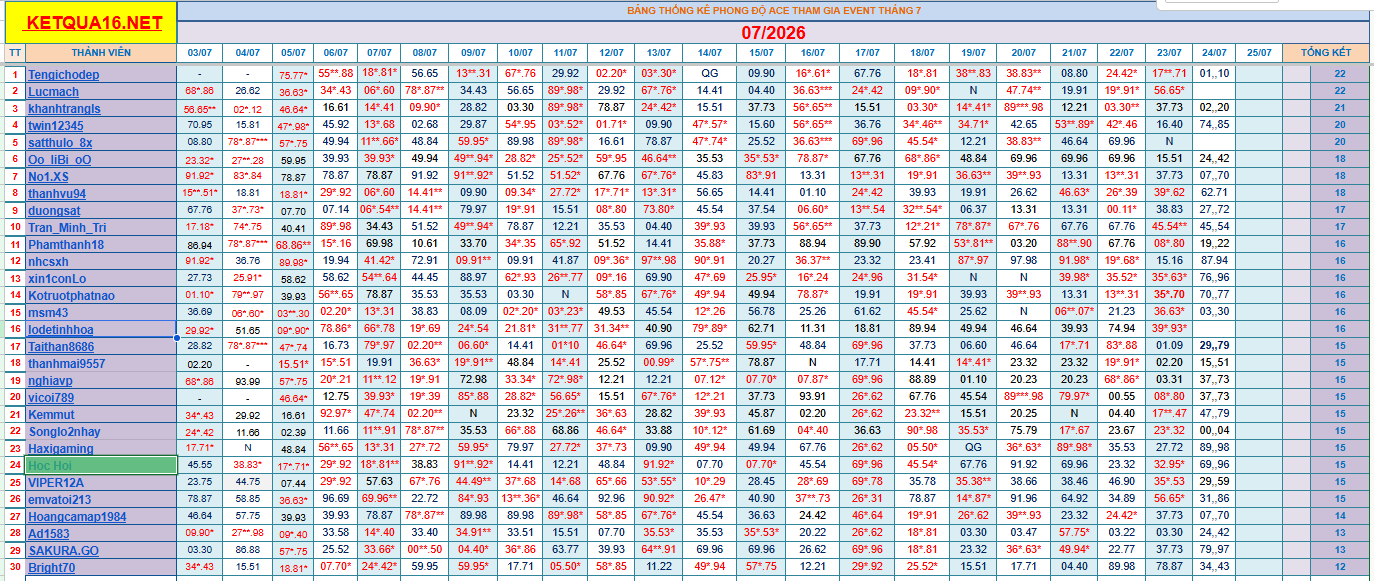Select the 03/07 date column header
This screenshot has width=1374, height=581.
pyautogui.click(x=200, y=52)
